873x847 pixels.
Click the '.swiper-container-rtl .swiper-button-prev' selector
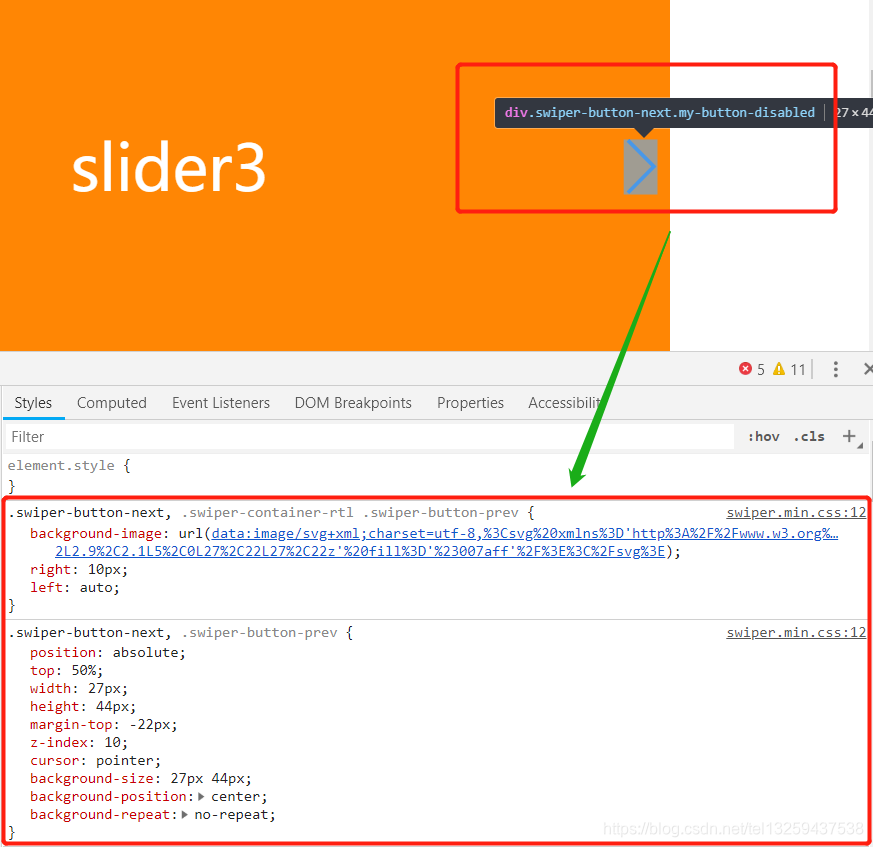pyautogui.click(x=350, y=512)
